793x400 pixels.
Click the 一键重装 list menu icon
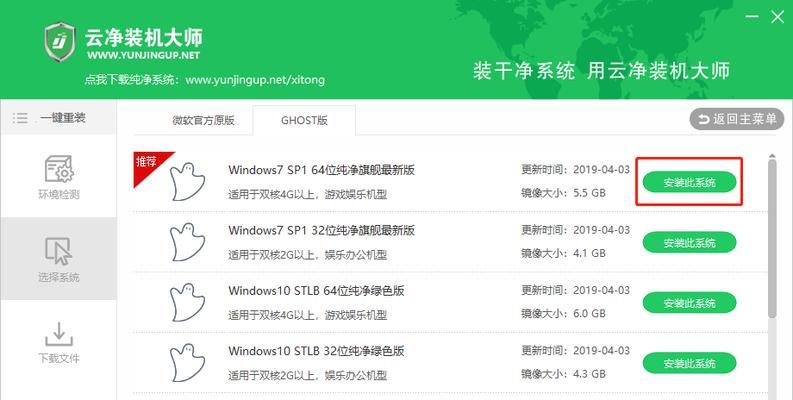tap(20, 118)
